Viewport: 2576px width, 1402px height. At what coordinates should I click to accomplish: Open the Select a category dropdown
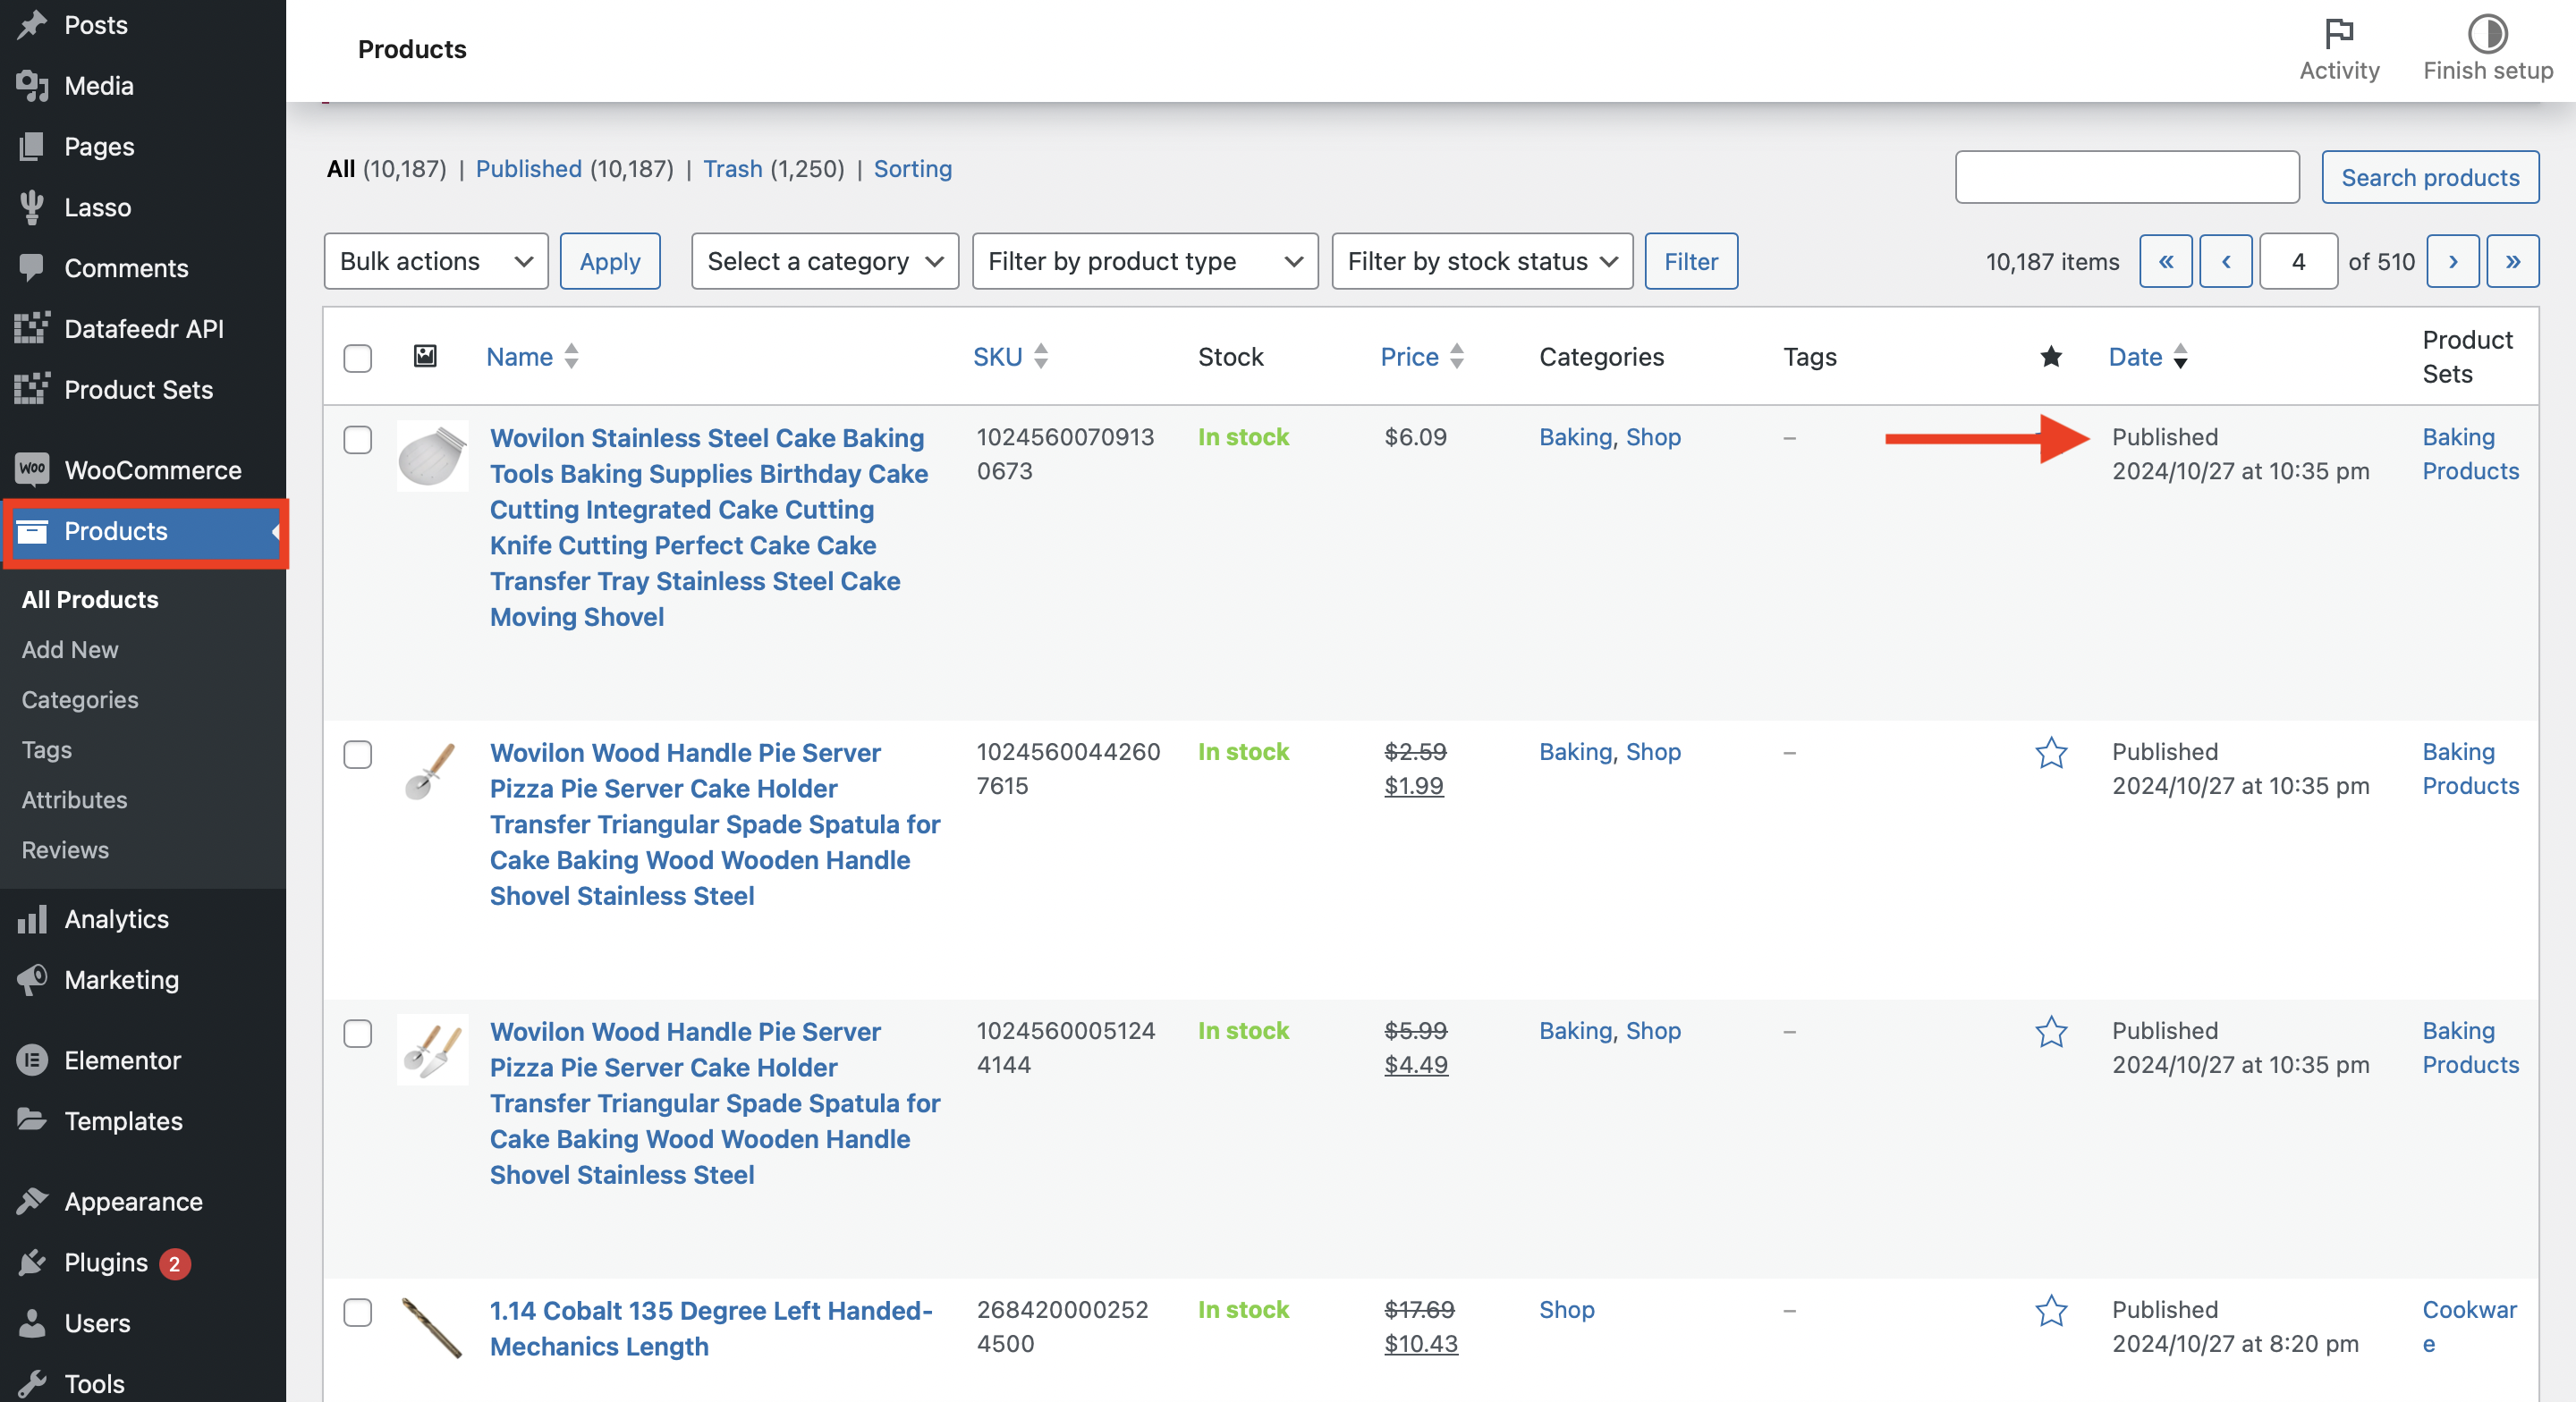(x=825, y=261)
